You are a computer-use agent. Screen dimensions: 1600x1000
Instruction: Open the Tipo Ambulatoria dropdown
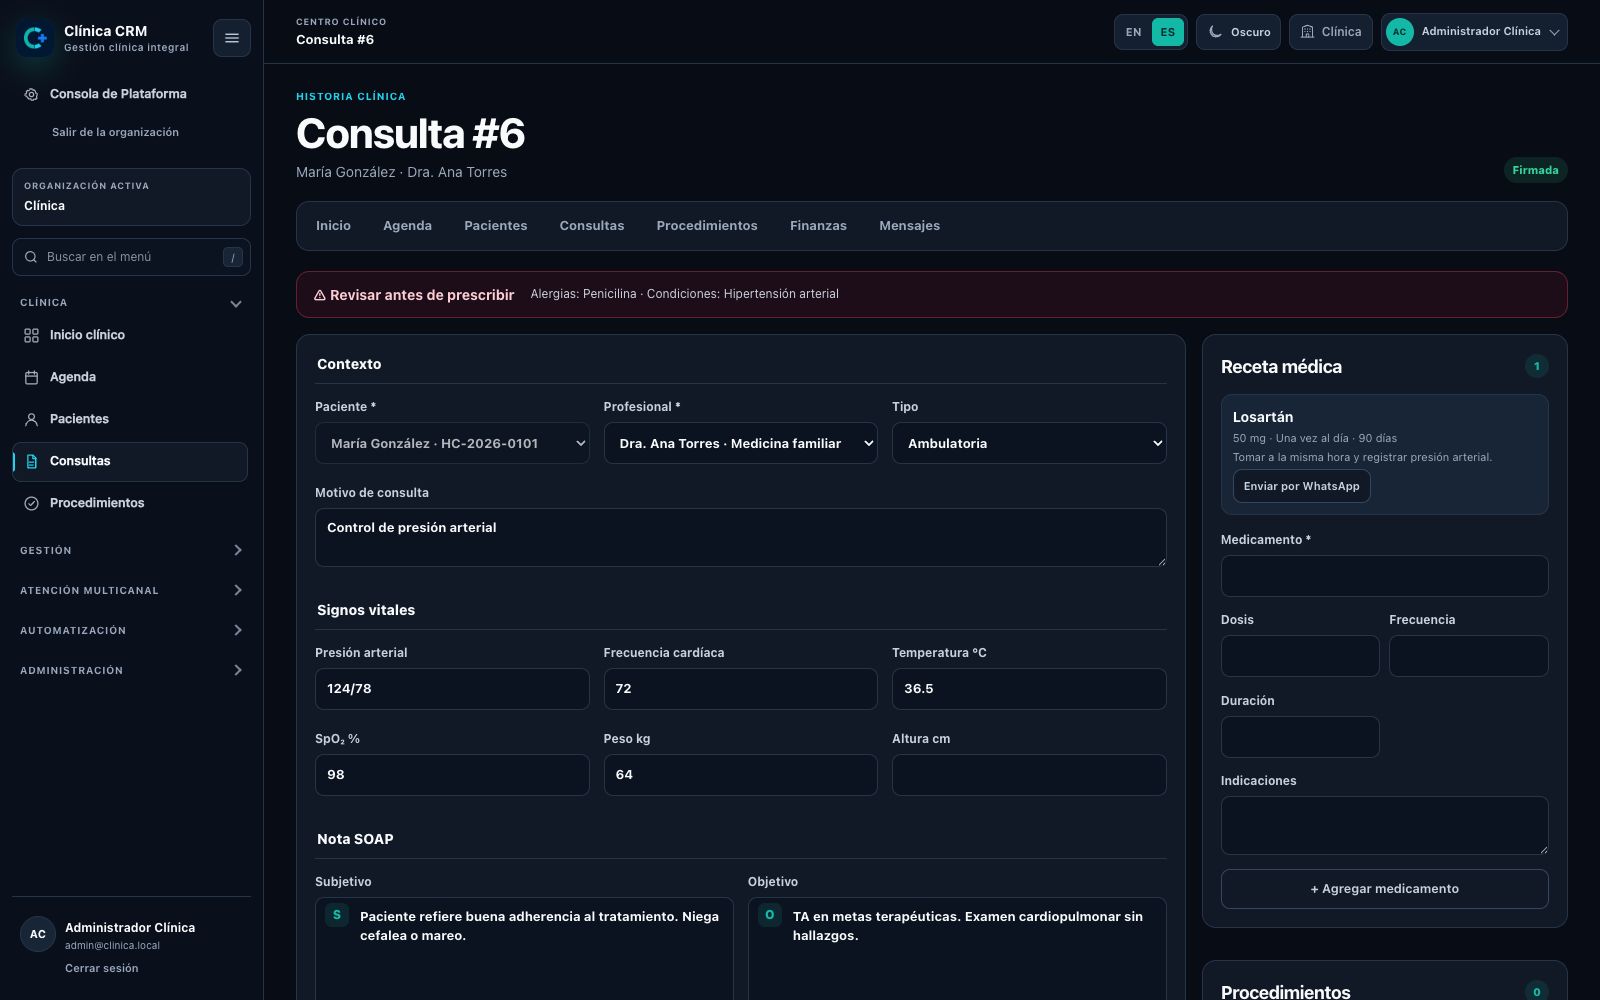(1029, 443)
